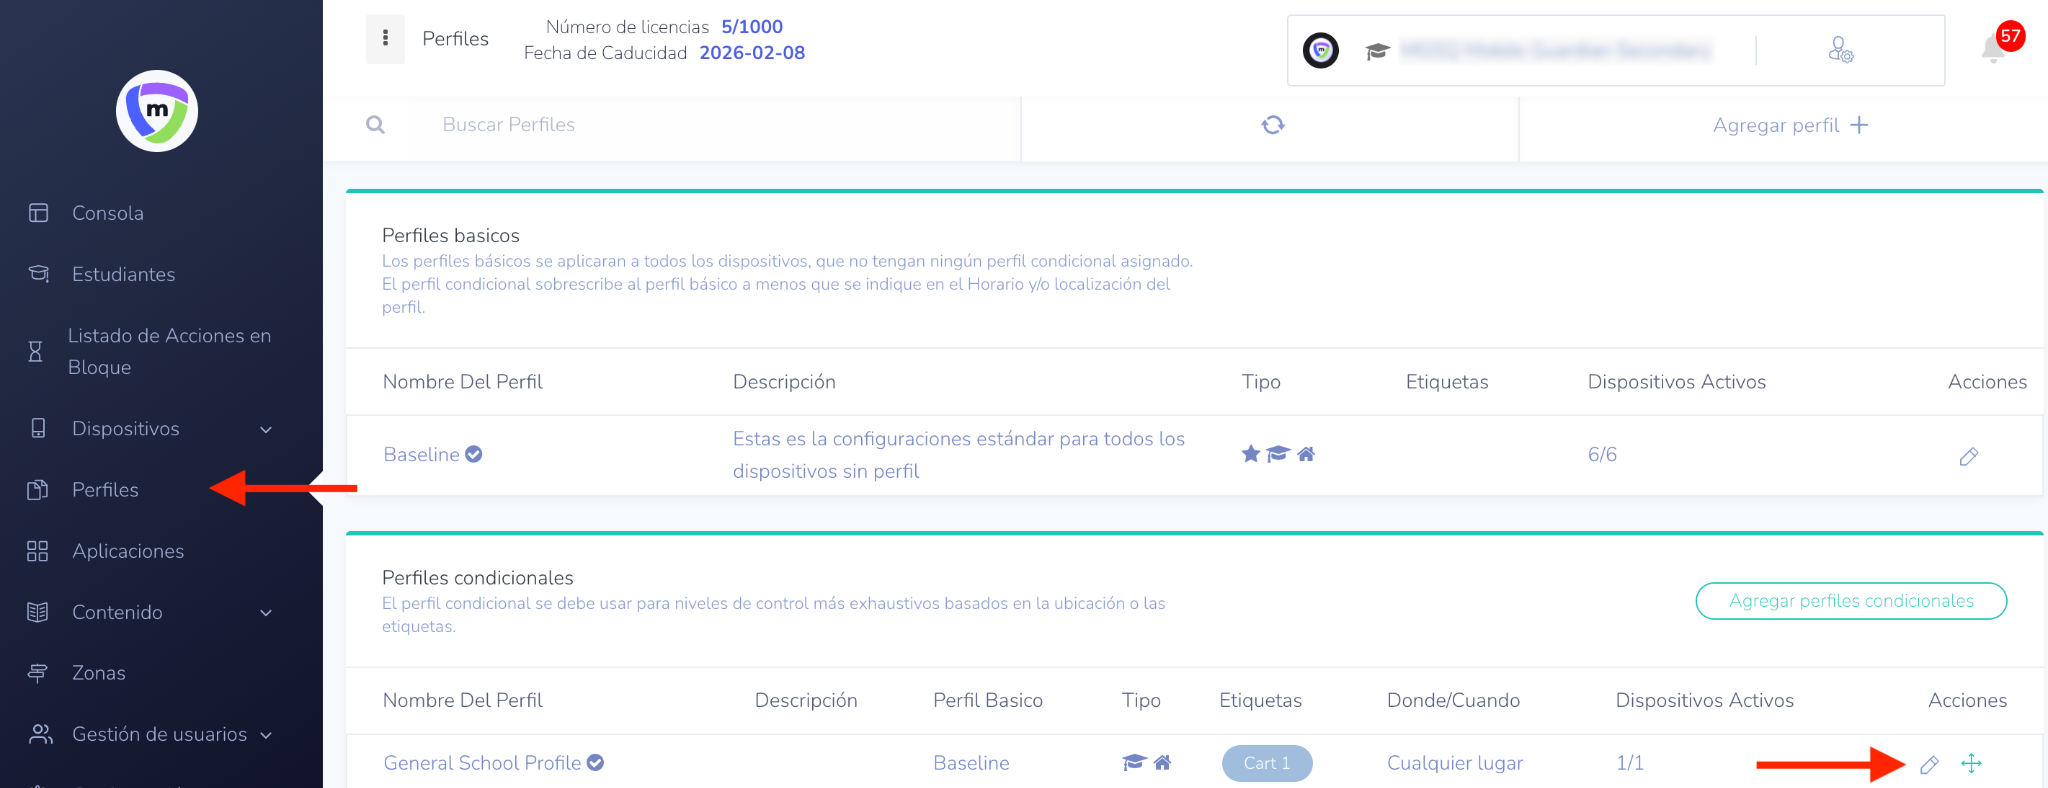Open the notifications bell
2048x788 pixels.
[1993, 49]
